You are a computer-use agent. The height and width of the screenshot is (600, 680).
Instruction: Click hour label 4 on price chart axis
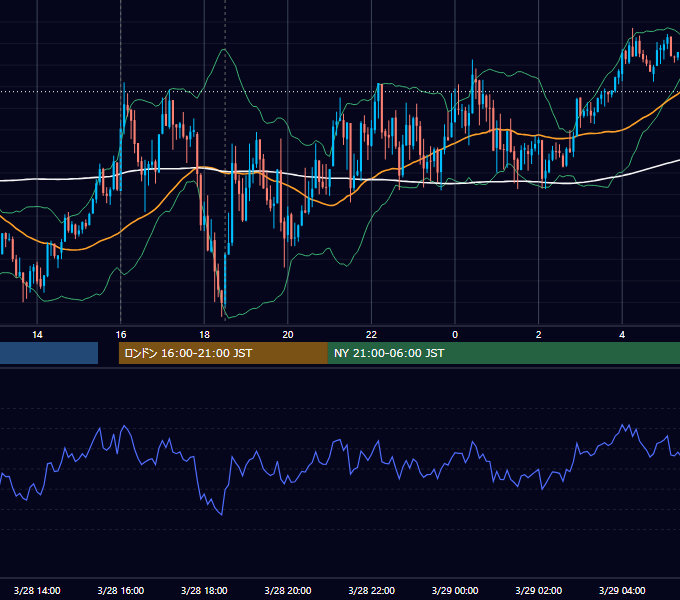point(622,334)
